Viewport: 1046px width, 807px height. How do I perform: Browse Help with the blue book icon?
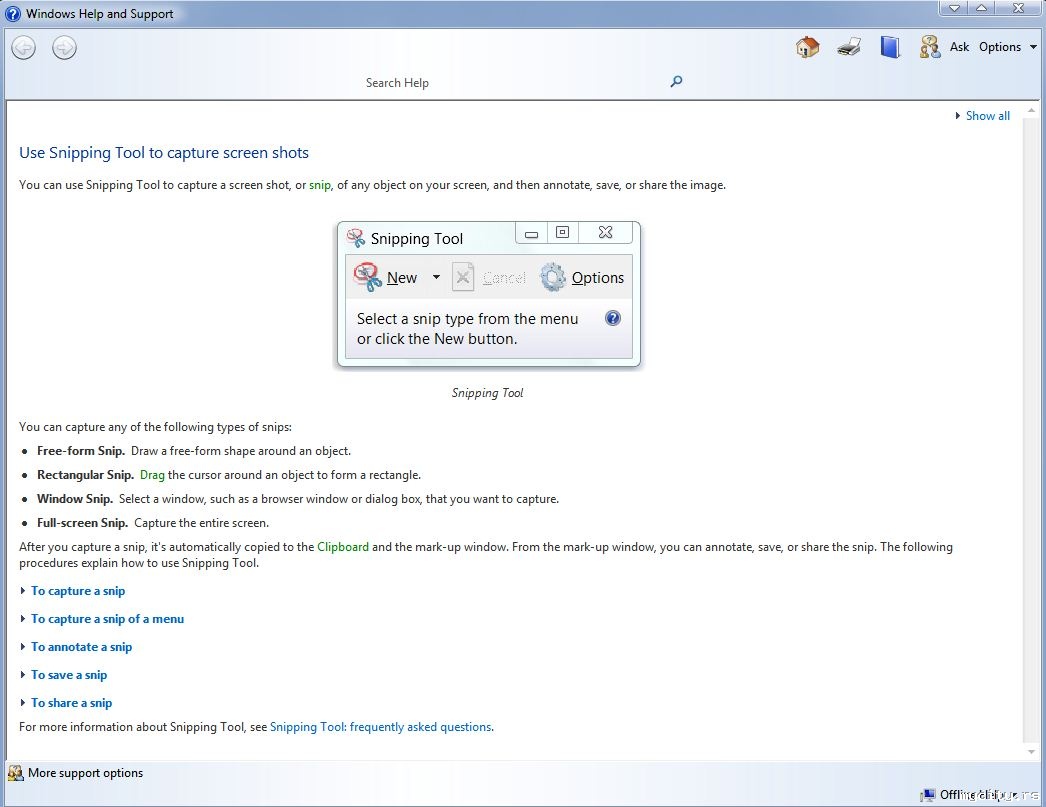click(890, 47)
